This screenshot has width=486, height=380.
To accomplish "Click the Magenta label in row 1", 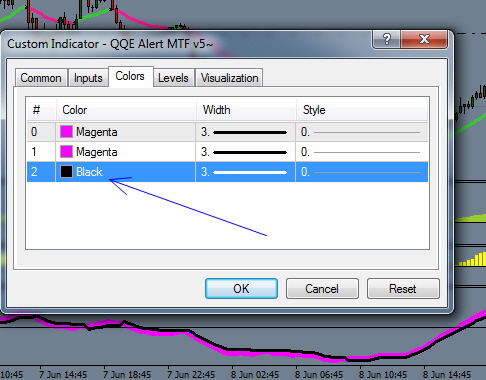I will (97, 152).
